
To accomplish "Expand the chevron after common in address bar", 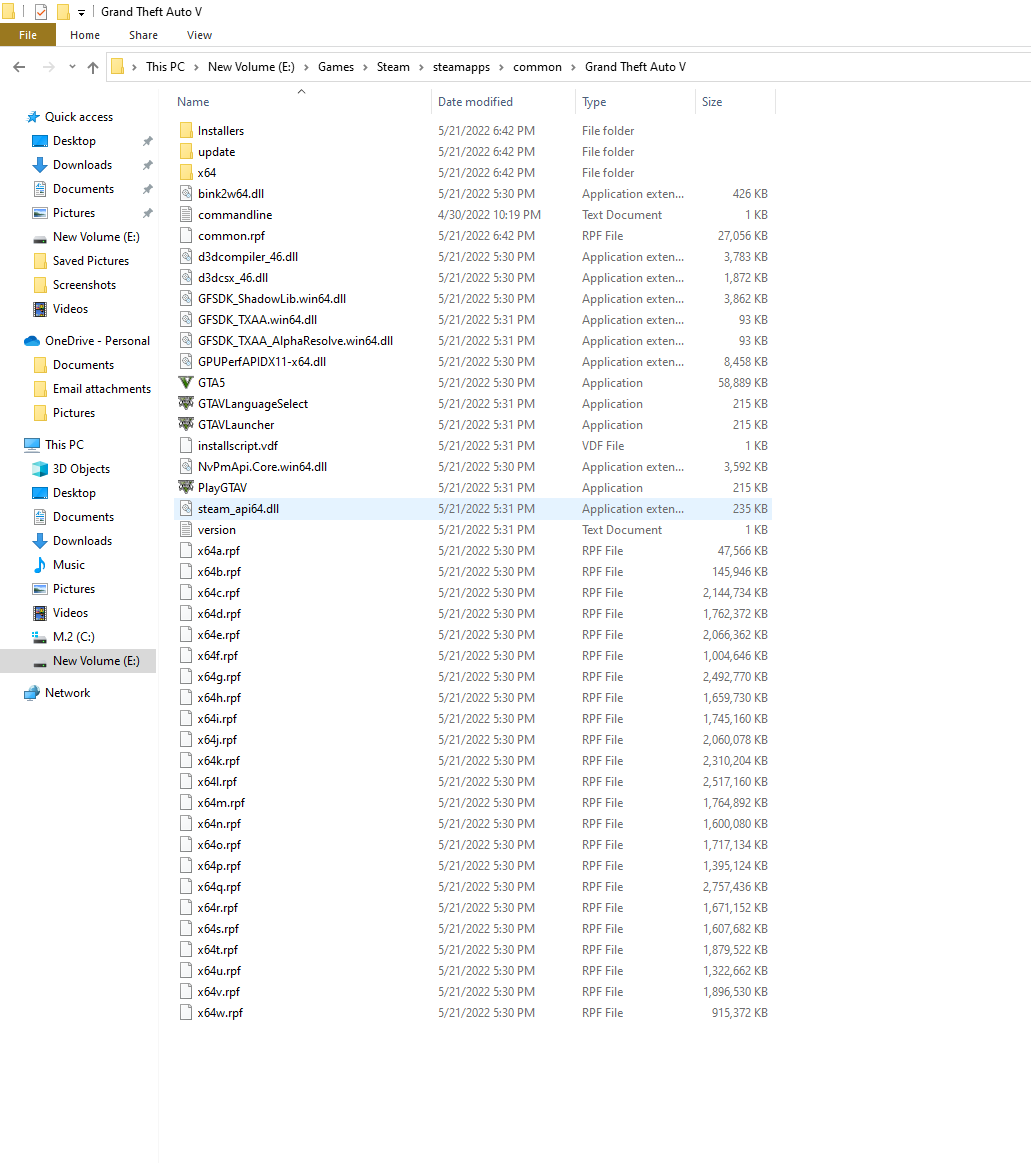I will tap(573, 67).
